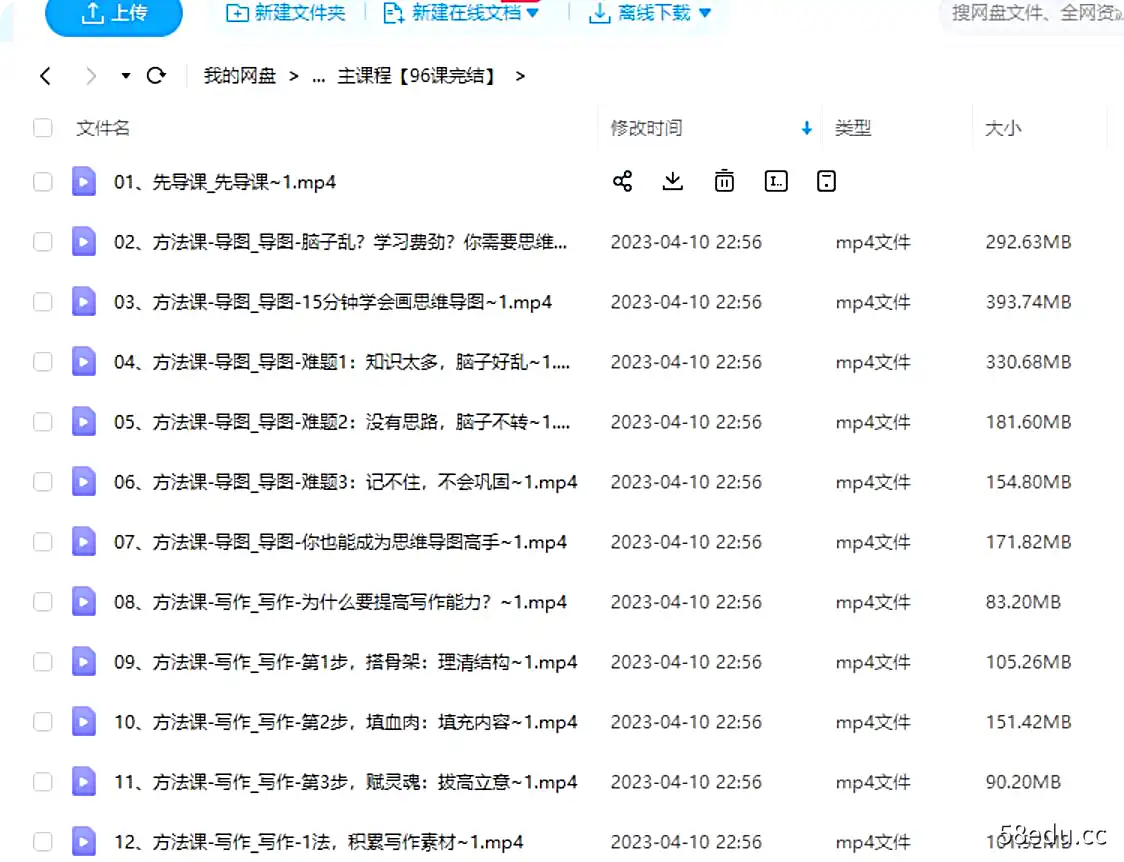Click the video thumbnail of 03、方法课-导图
Viewport: 1124px width, 862px height.
(x=84, y=301)
